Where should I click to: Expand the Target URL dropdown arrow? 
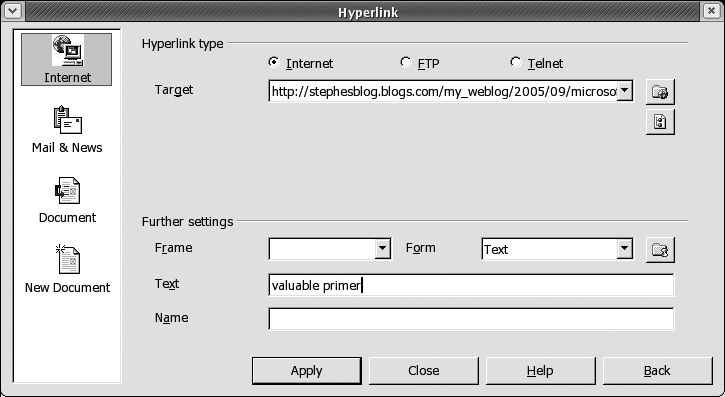pyautogui.click(x=625, y=91)
